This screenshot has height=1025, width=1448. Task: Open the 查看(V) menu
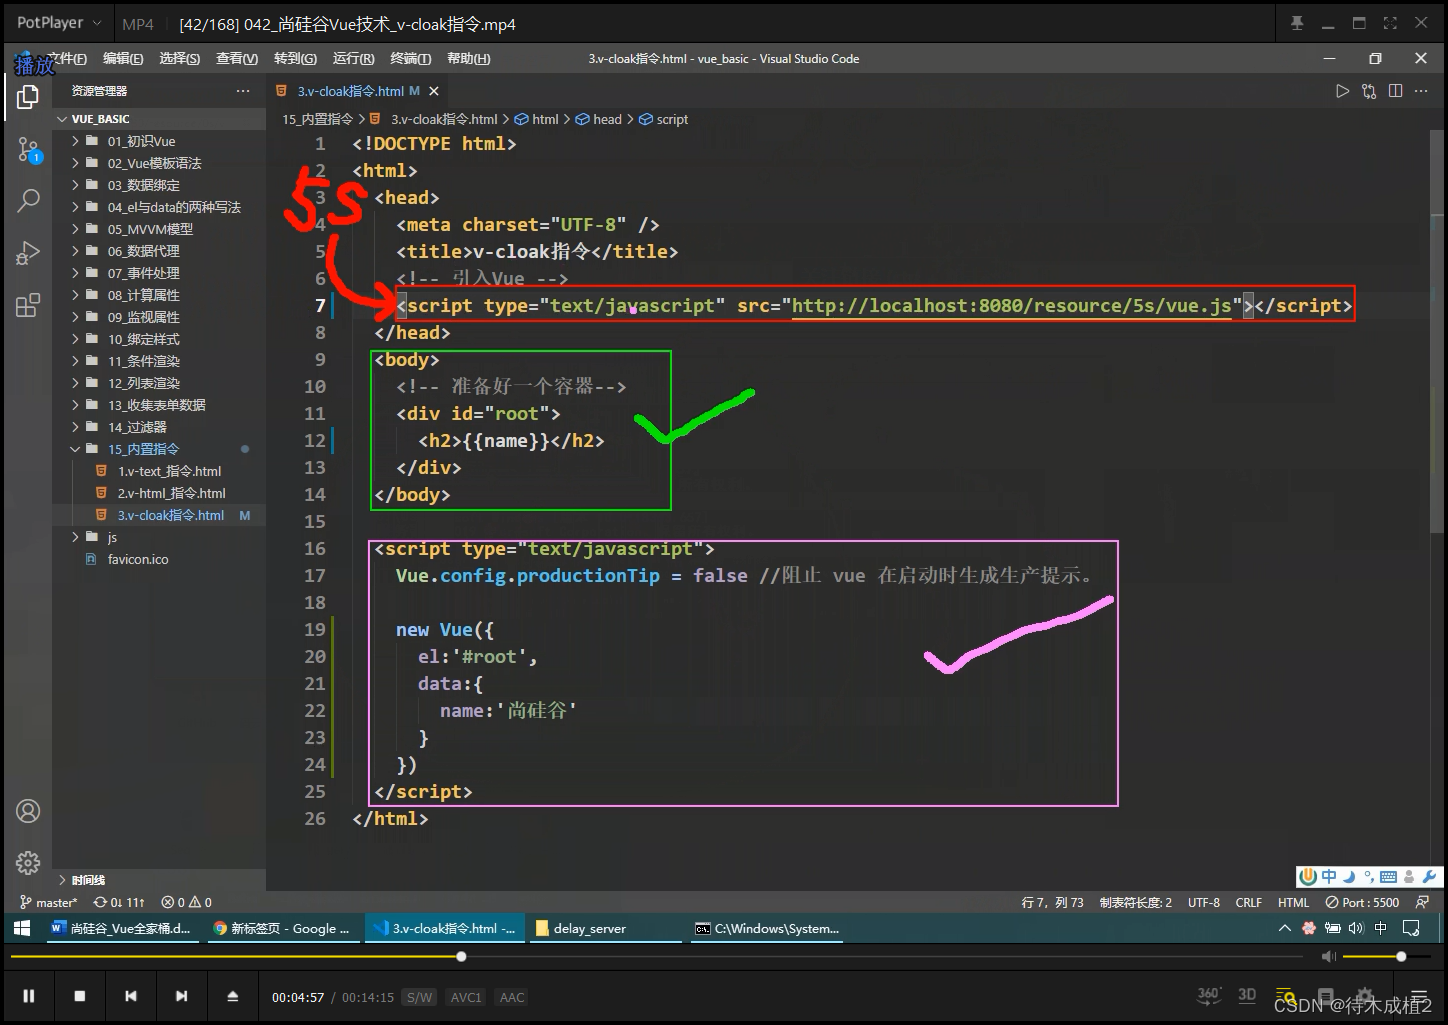click(237, 59)
